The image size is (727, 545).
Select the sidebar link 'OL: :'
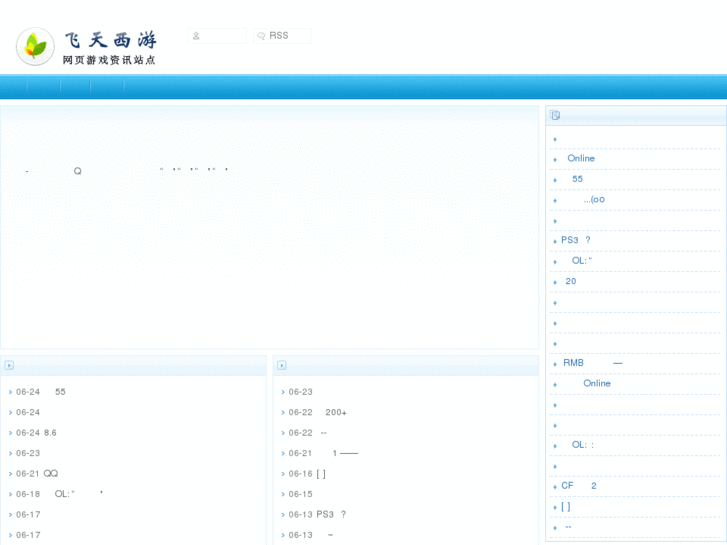(x=583, y=445)
